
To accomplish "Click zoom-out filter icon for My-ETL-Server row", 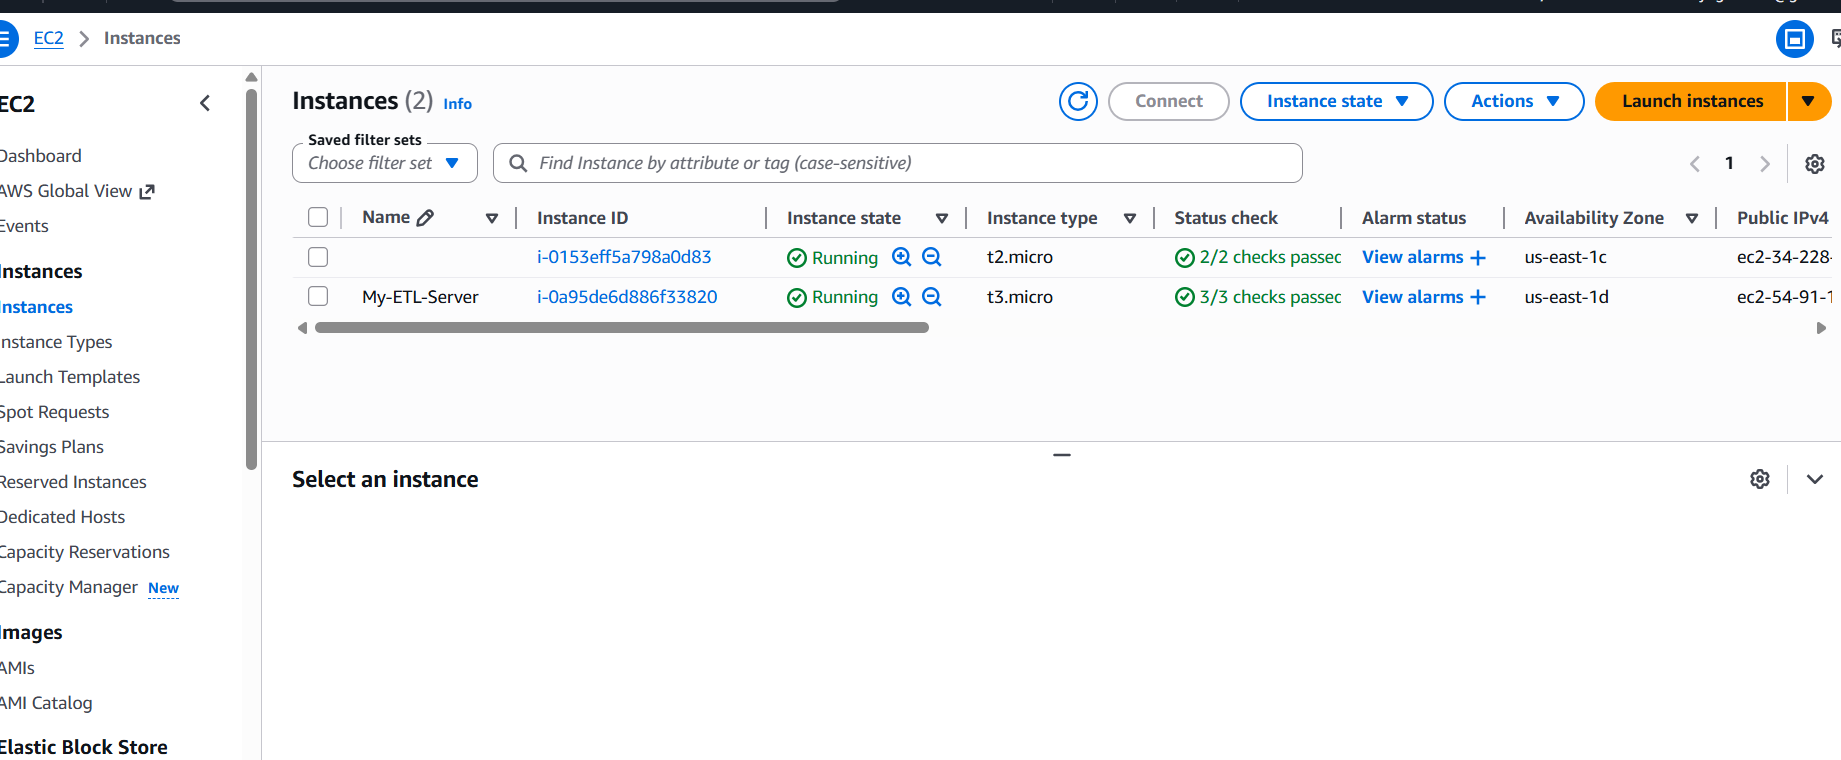I will [x=931, y=297].
